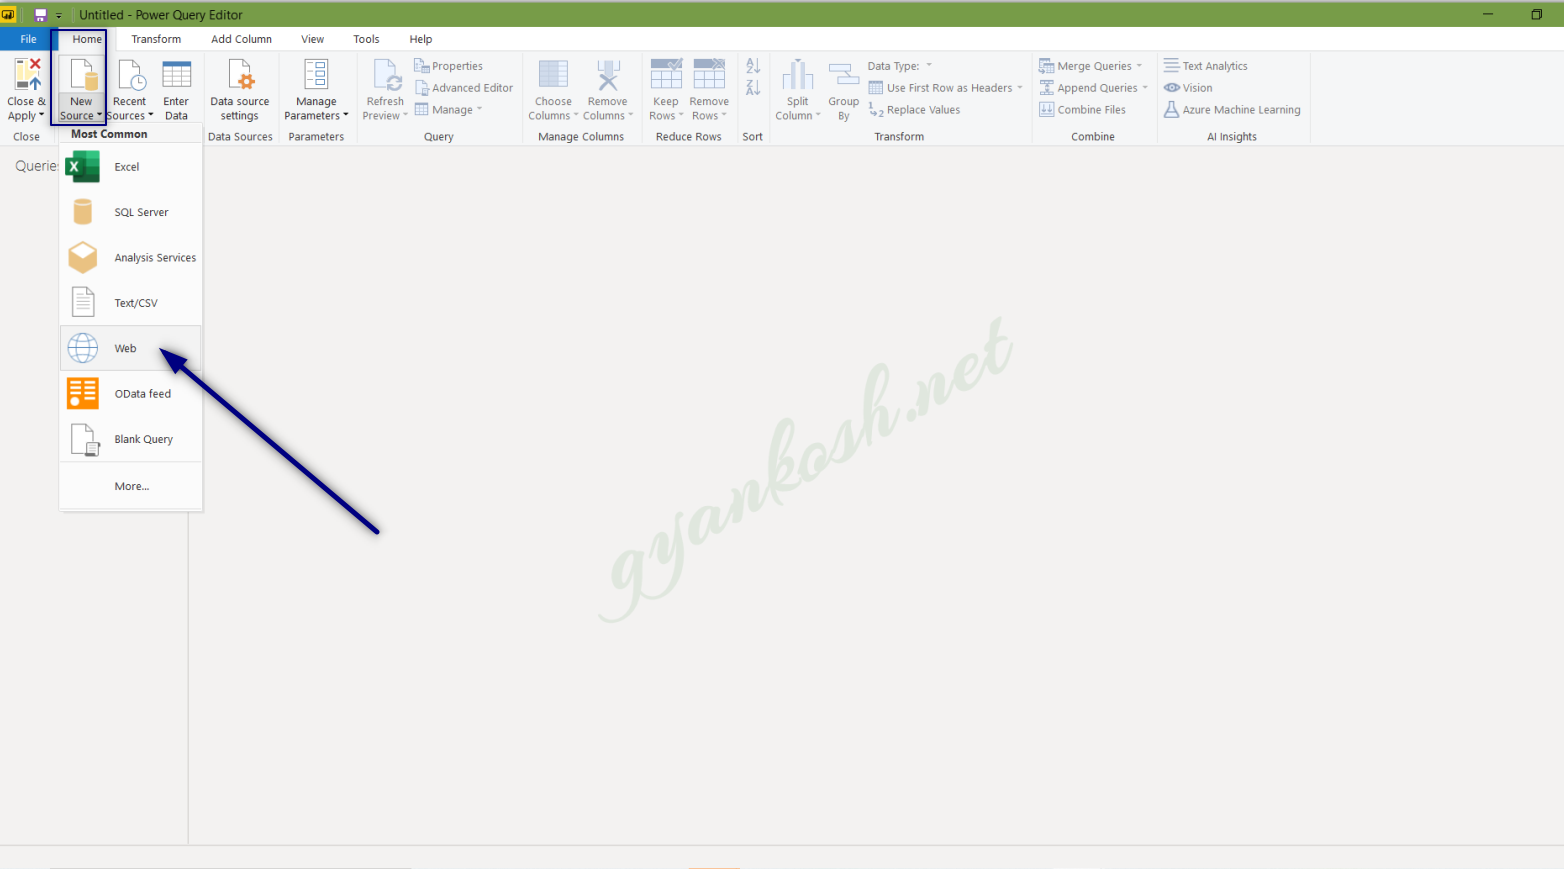
Task: Select the Excel source in the list
Action: (131, 167)
